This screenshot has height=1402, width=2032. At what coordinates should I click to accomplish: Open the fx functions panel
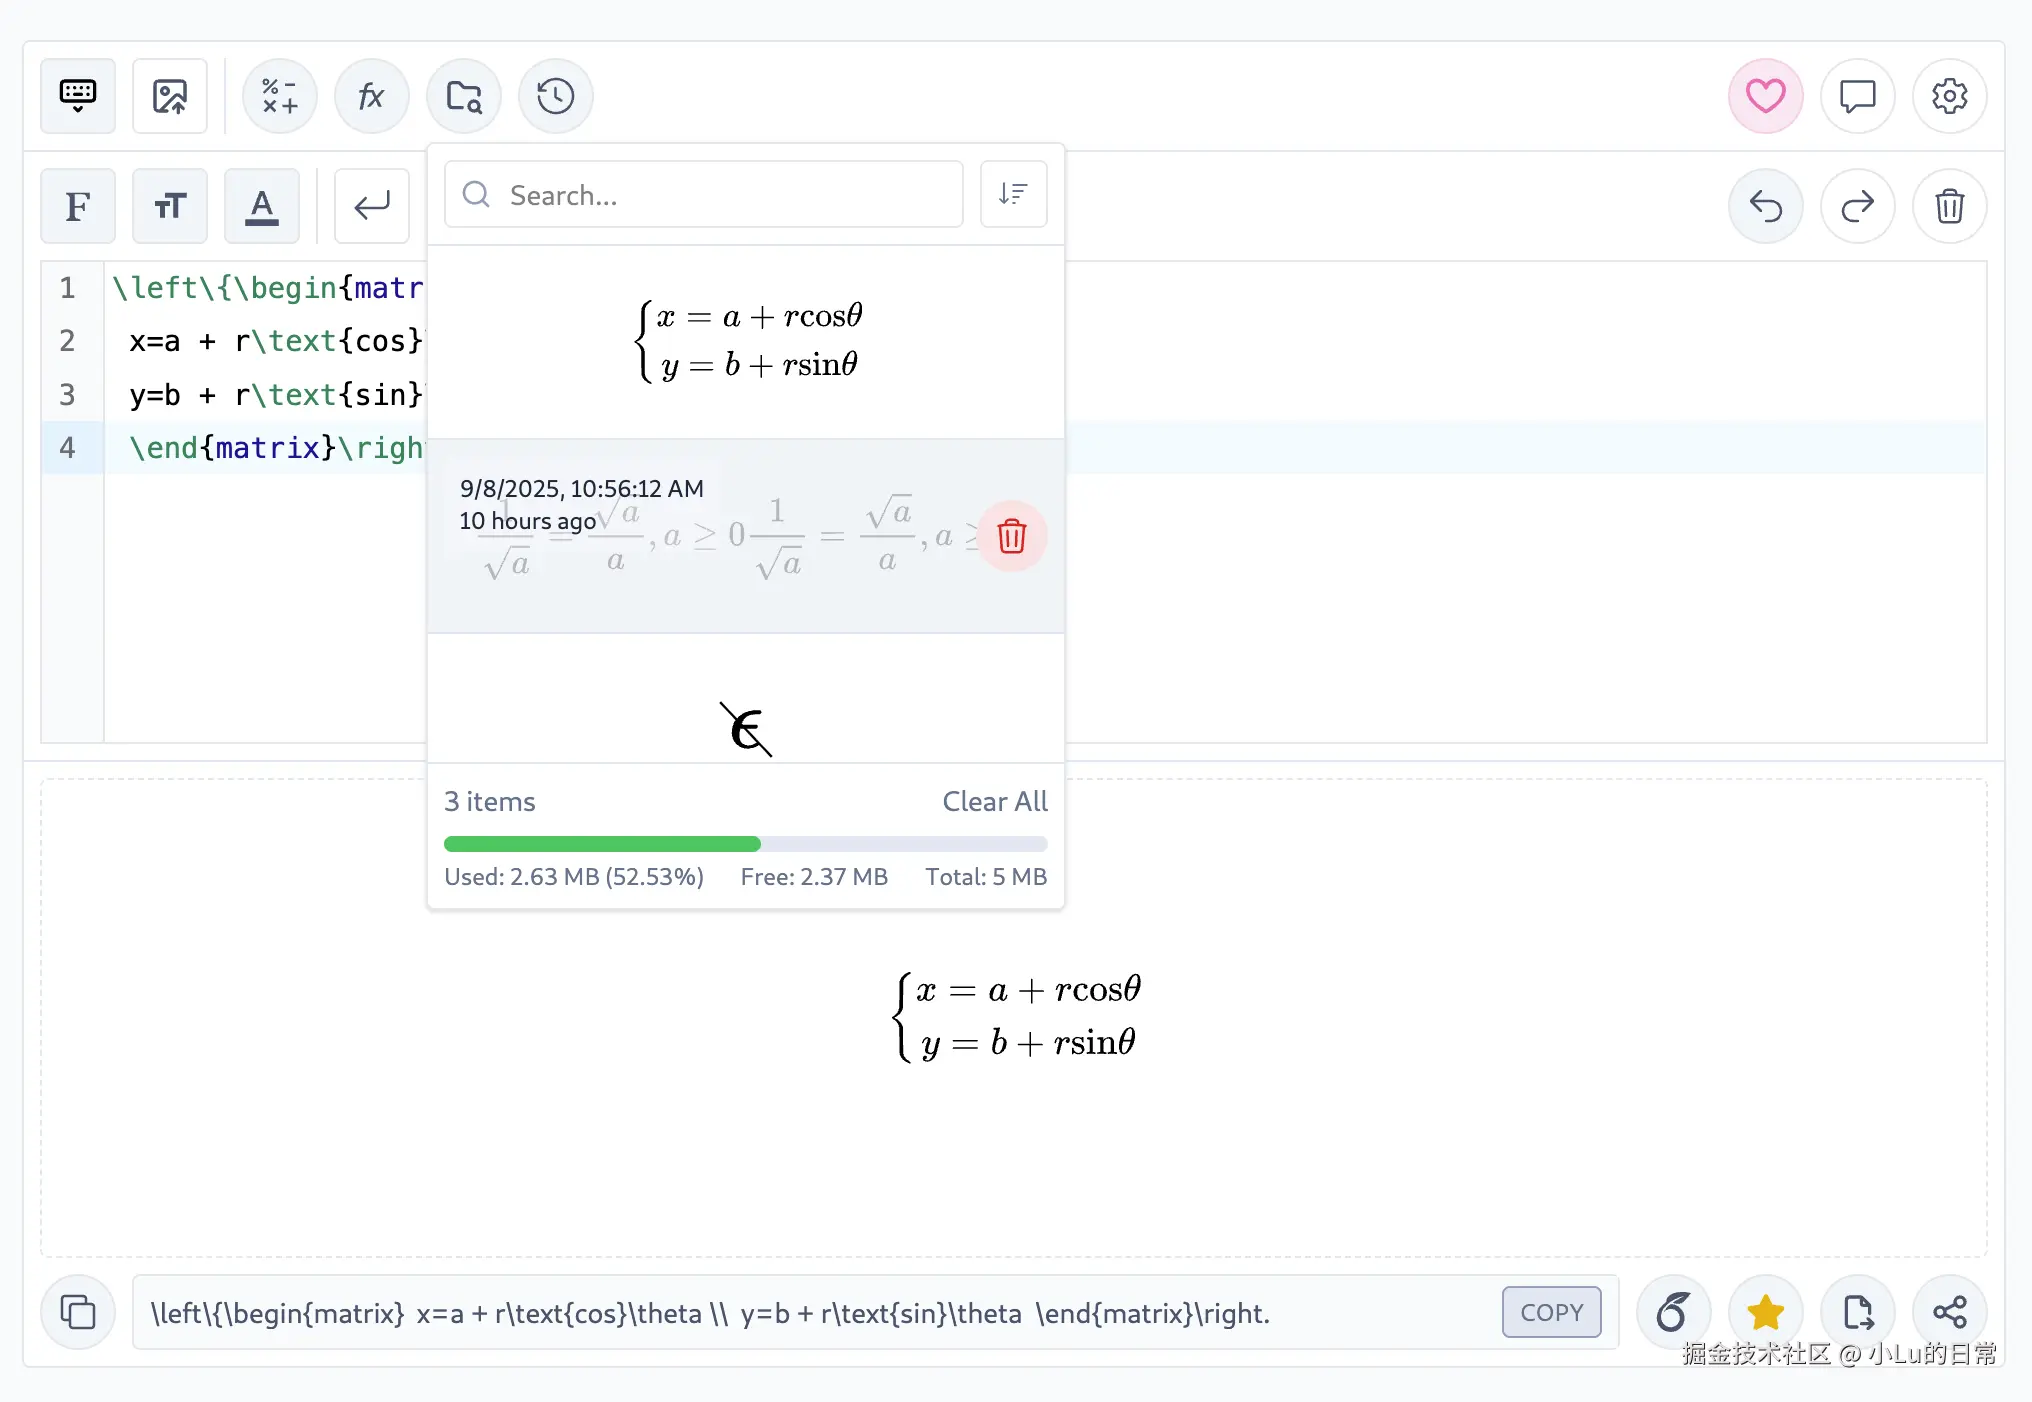point(372,96)
